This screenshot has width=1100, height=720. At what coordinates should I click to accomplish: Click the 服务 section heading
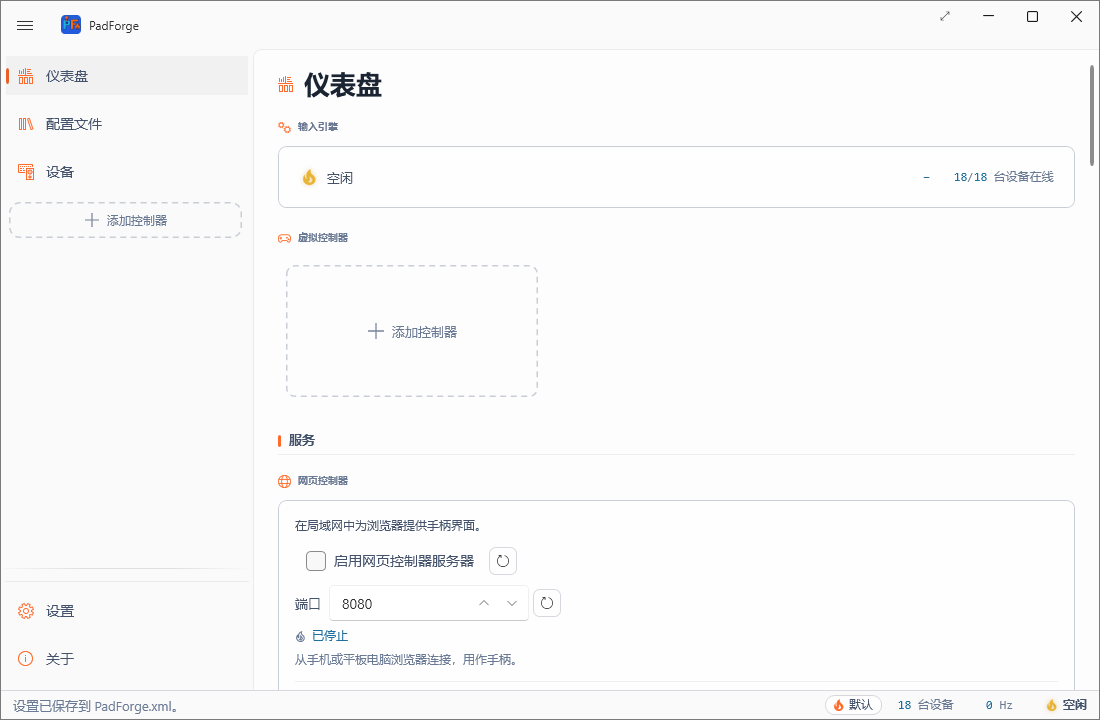302,440
